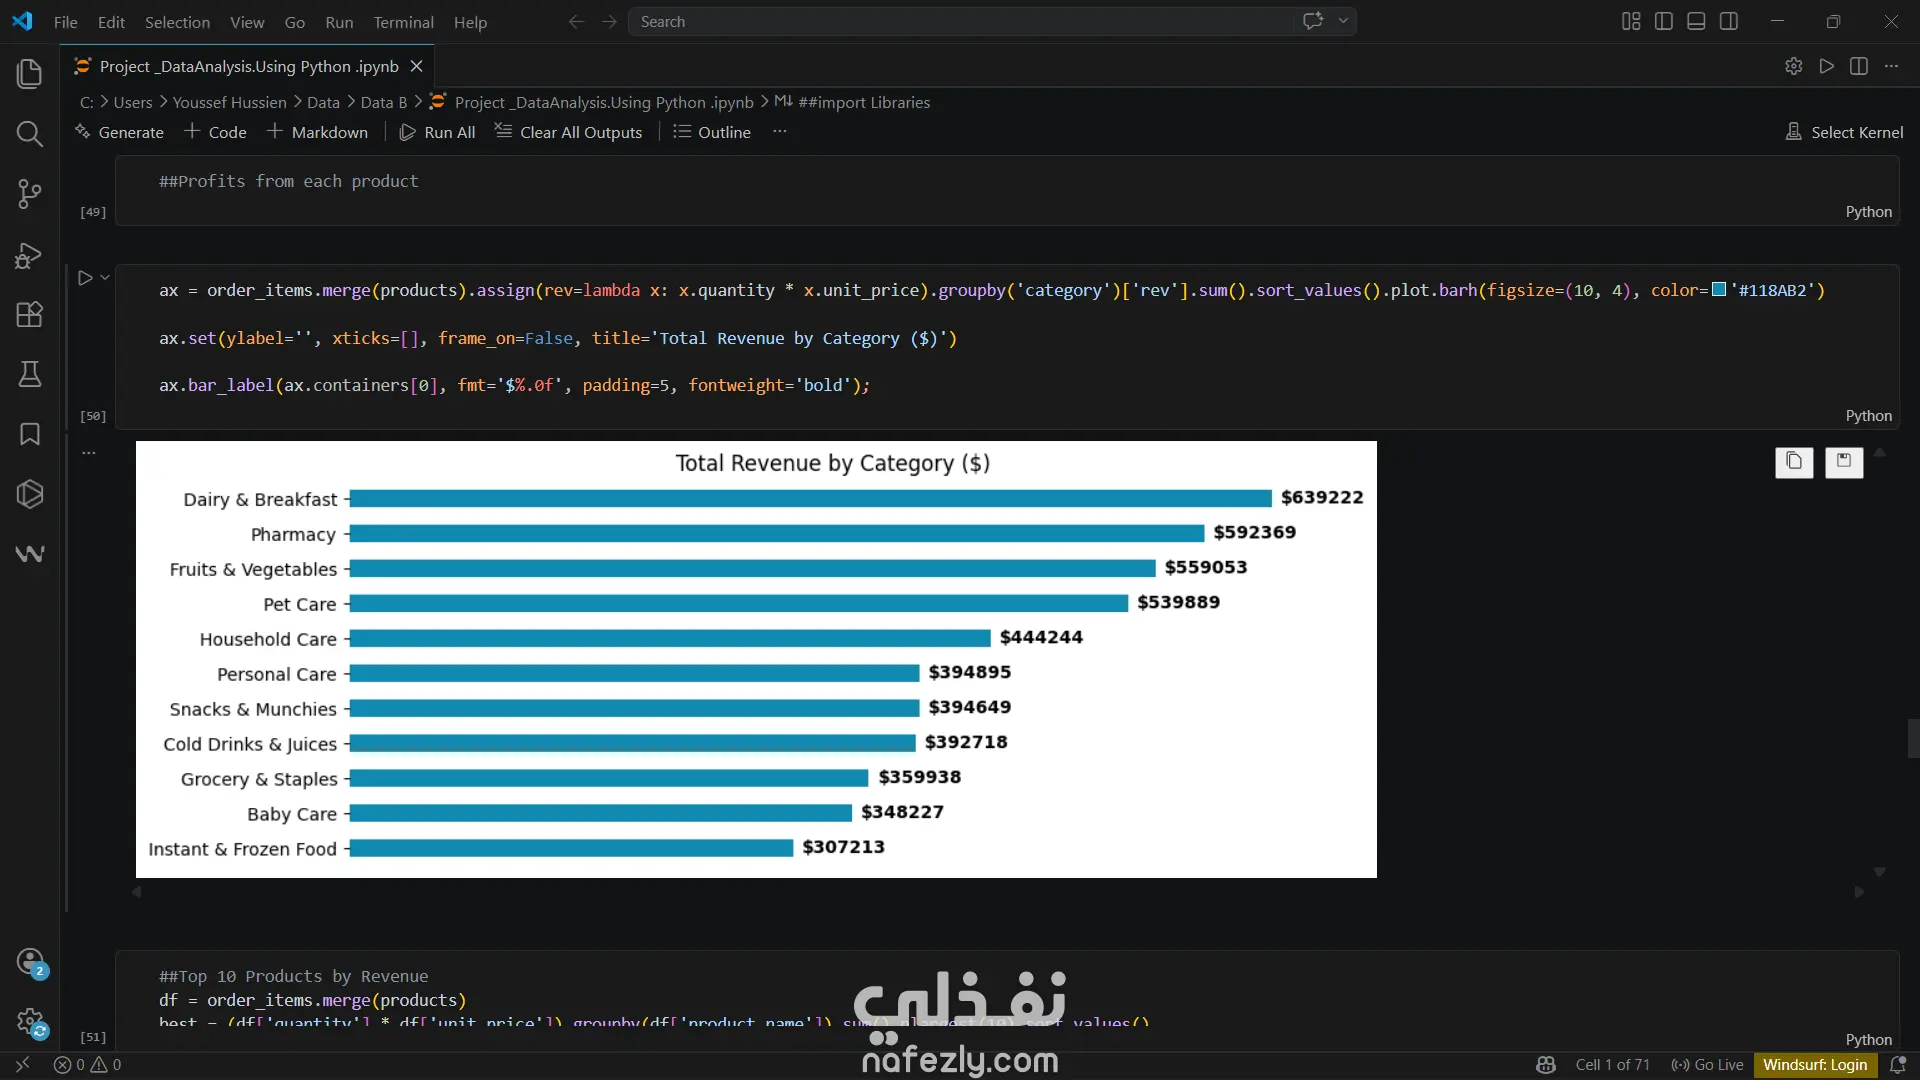Click Windsurf: Login in status bar
The width and height of the screenshot is (1920, 1080).
1815,1065
